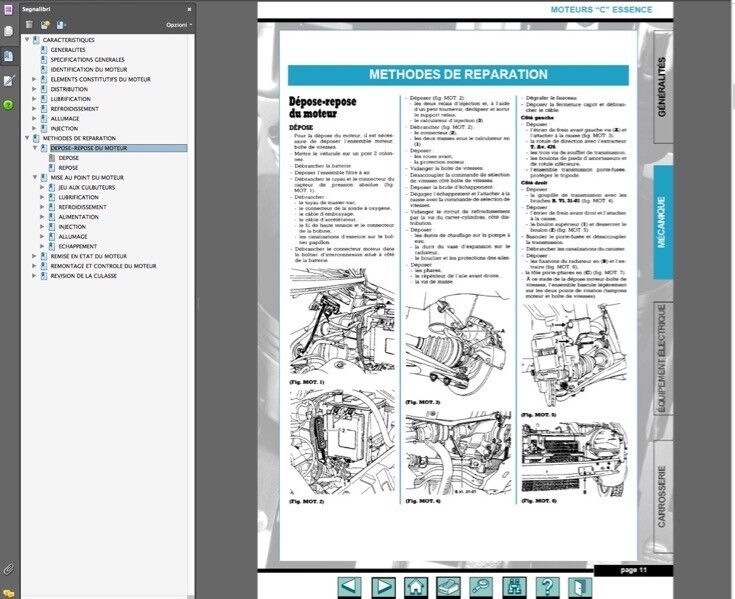Collapse the METHODES DE REPARATION node

[27, 138]
